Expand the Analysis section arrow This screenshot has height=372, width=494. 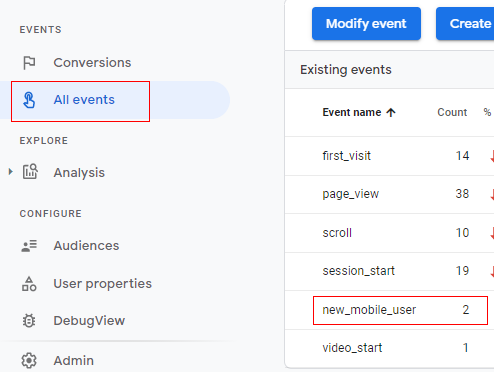10,172
